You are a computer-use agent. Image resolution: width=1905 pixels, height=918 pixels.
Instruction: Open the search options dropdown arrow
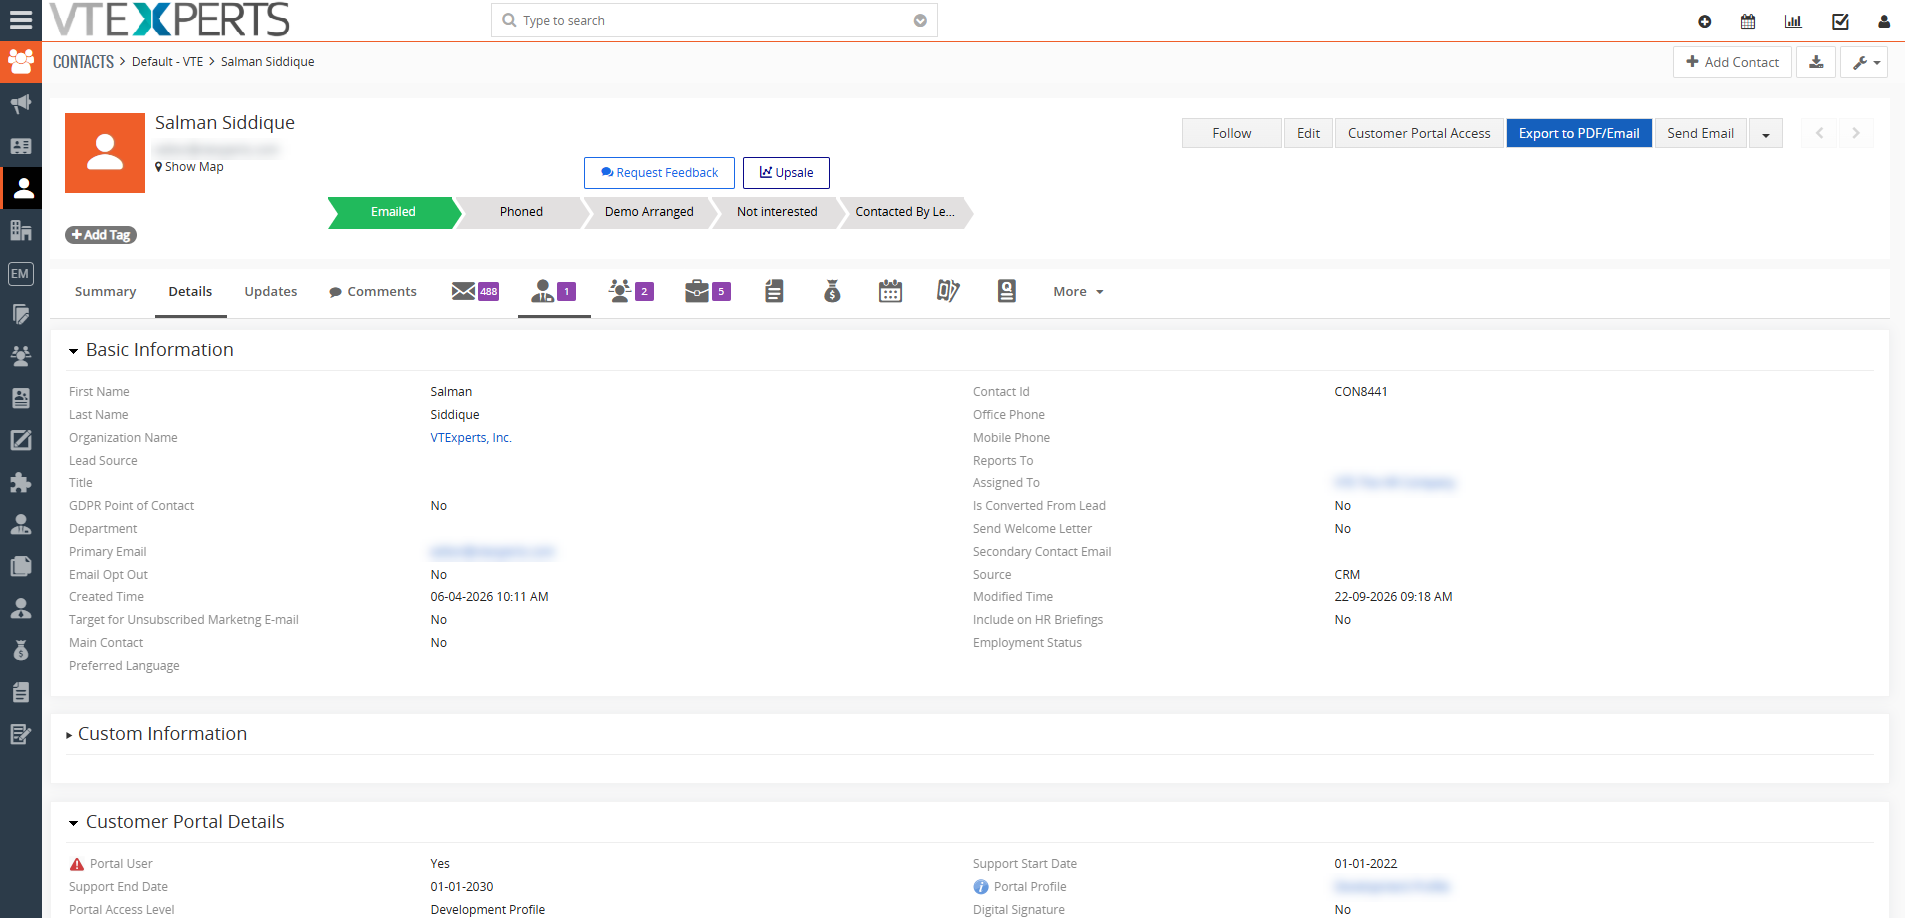pos(920,21)
